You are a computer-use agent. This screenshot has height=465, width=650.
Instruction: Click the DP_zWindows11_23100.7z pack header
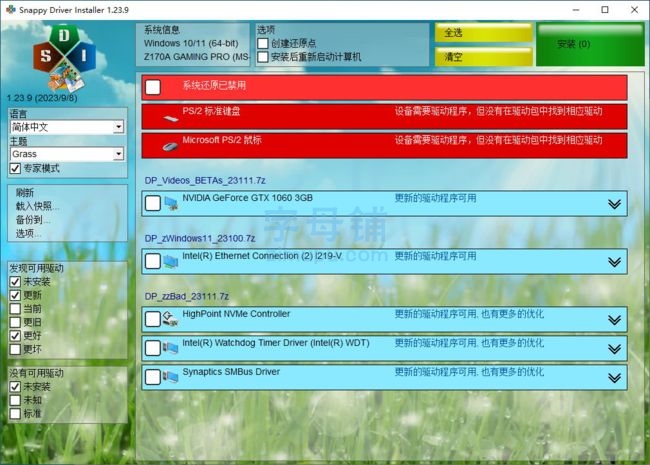[200, 239]
